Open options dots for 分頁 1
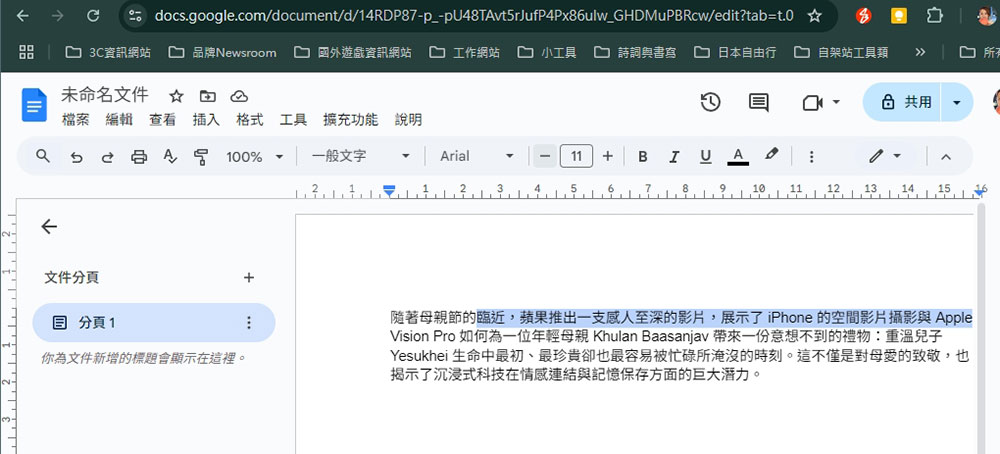The image size is (1000, 454). coord(249,323)
